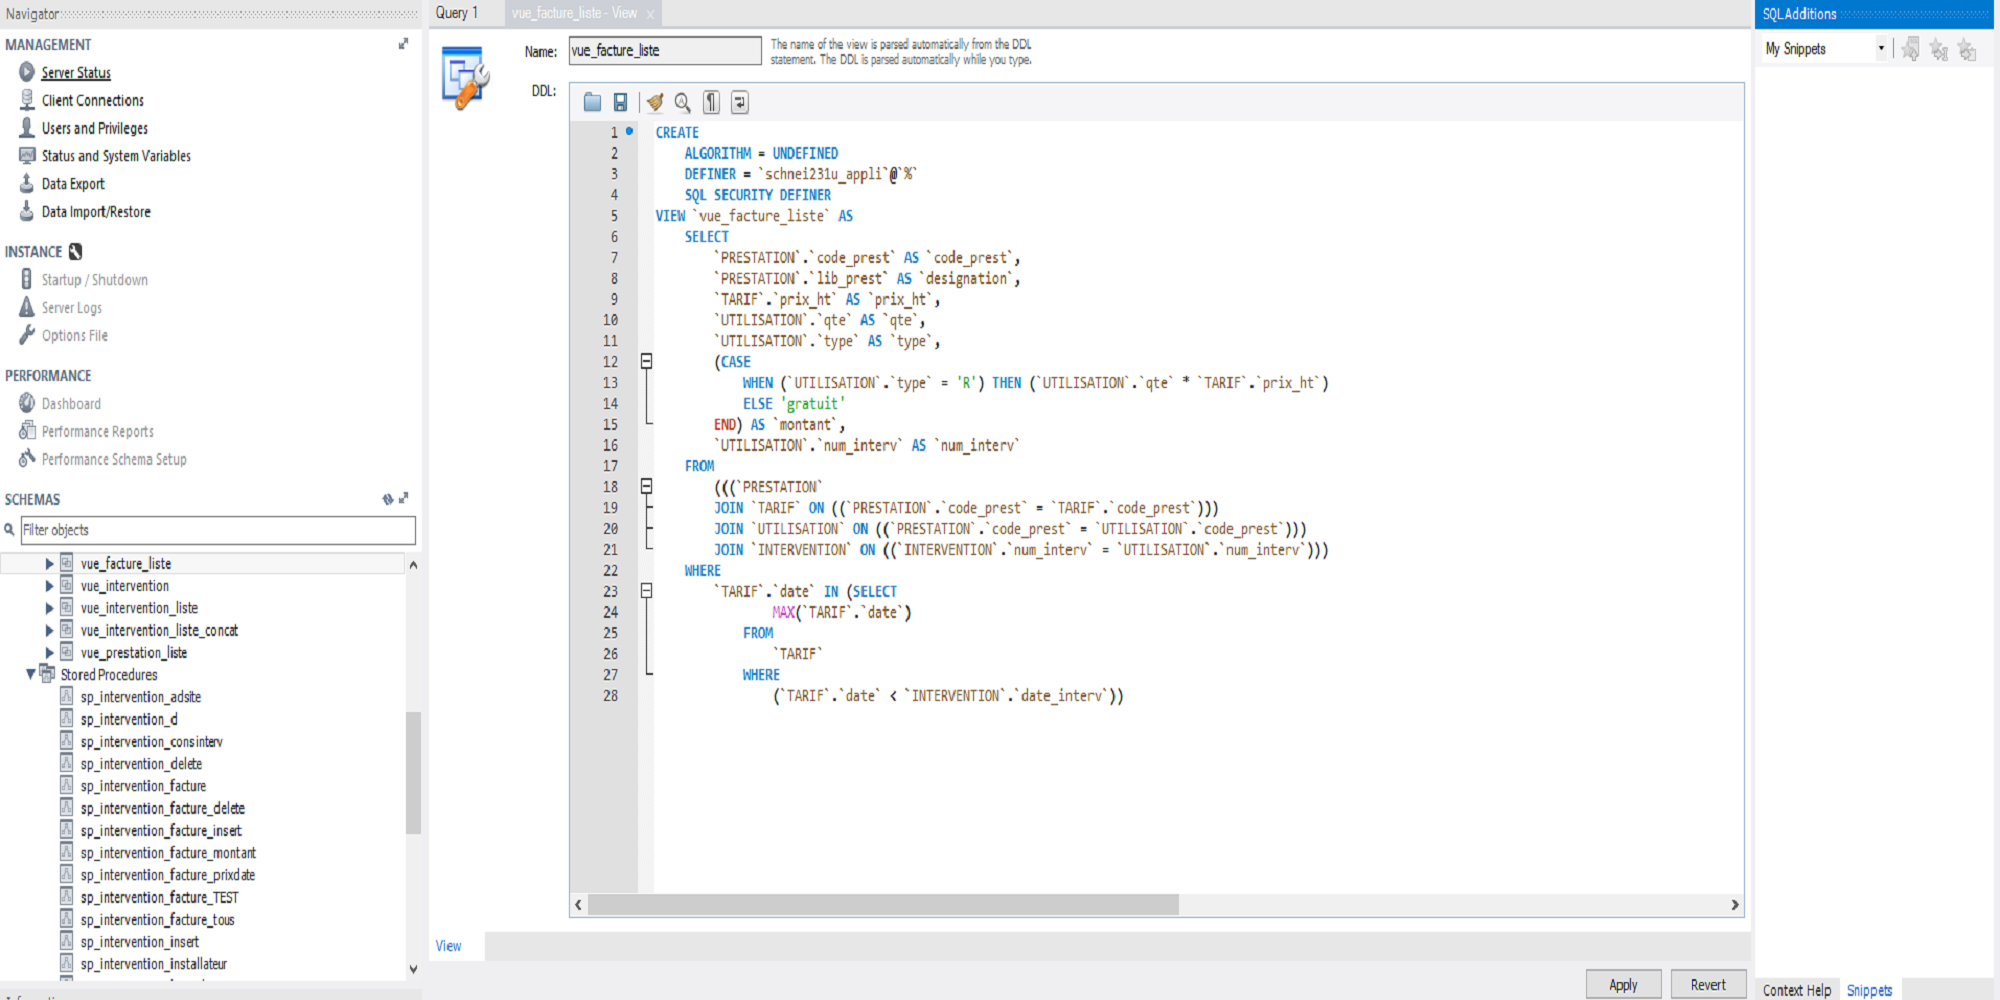The image size is (2000, 1000).
Task: Click the INSTANCE section icon
Action: pos(75,251)
